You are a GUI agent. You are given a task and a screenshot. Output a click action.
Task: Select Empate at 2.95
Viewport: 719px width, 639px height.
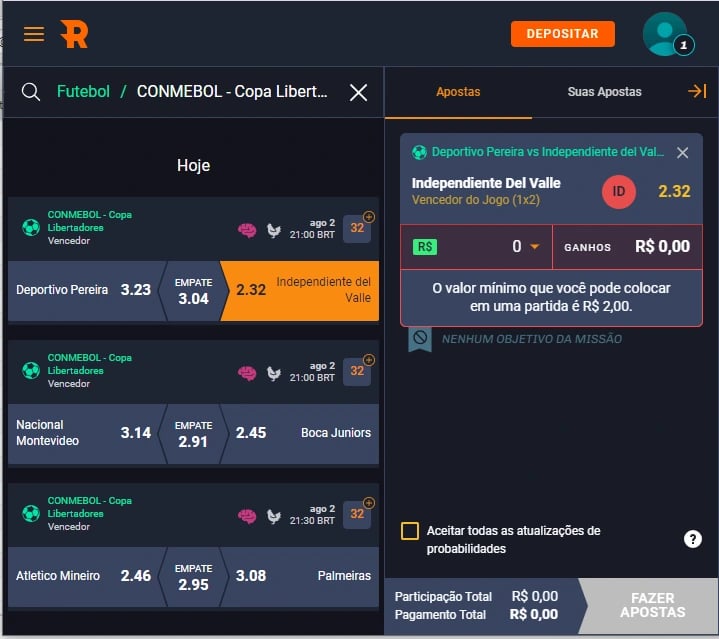(x=193, y=577)
